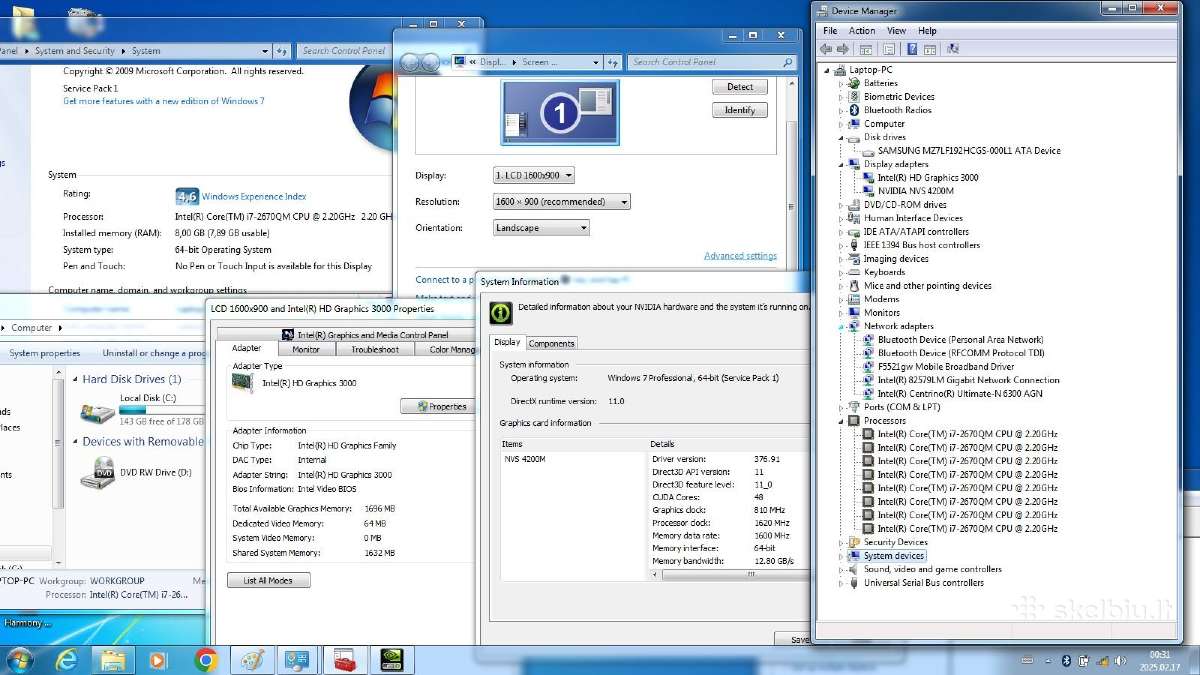Open Paint from the taskbar
Image resolution: width=1200 pixels, height=675 pixels.
coord(250,660)
